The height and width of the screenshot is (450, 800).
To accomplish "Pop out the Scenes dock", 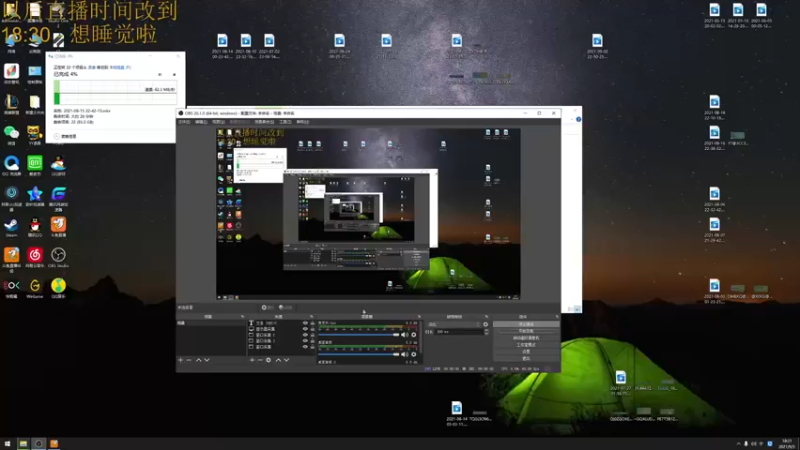I will [x=242, y=317].
